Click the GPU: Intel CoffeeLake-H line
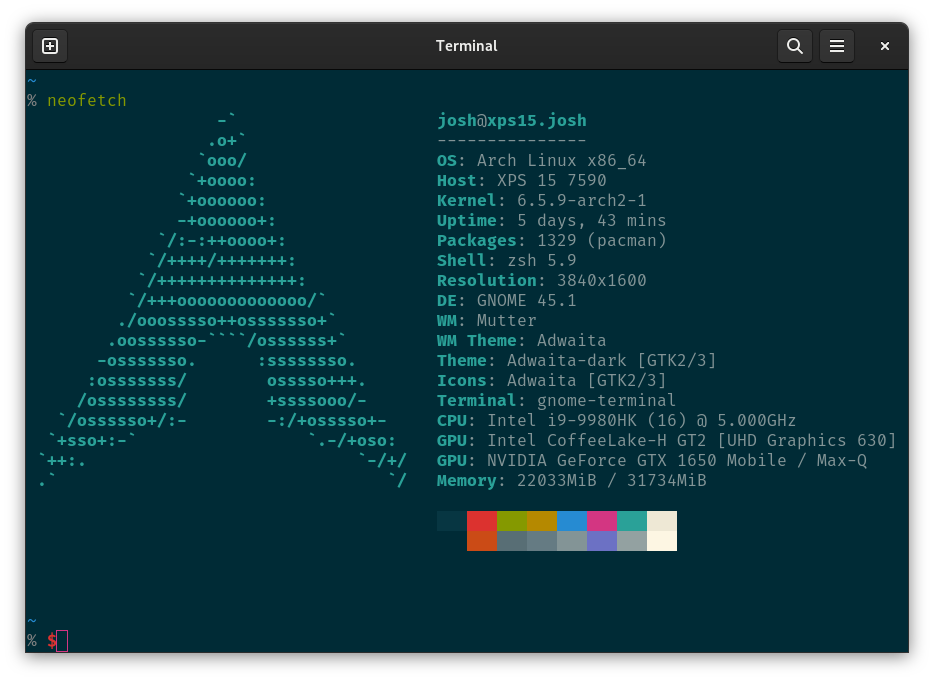The width and height of the screenshot is (934, 681). click(667, 440)
